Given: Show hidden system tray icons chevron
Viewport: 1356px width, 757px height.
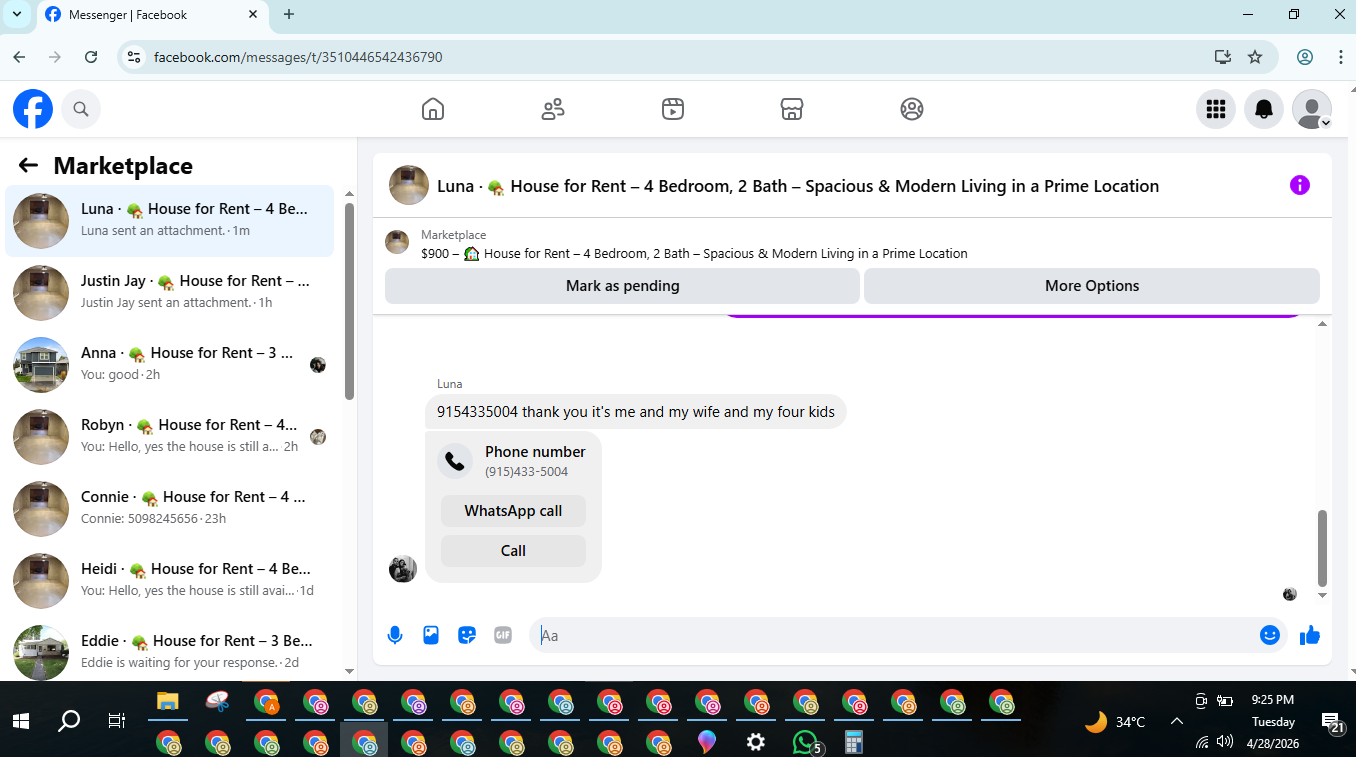Looking at the screenshot, I should click(1177, 721).
